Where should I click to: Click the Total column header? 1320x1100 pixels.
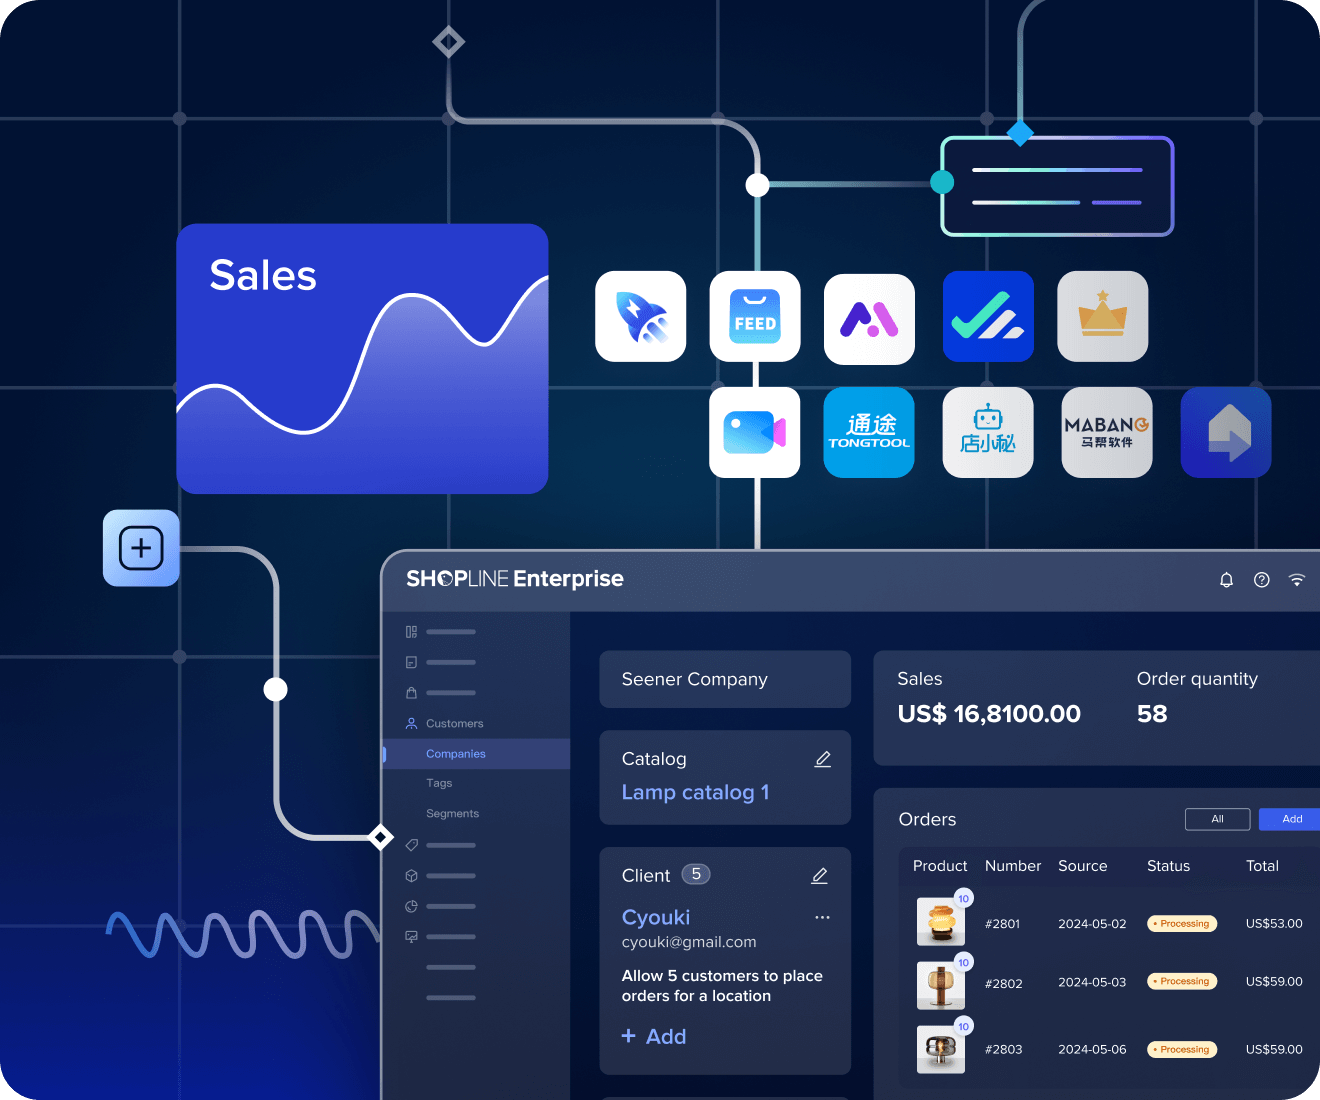[x=1262, y=866]
